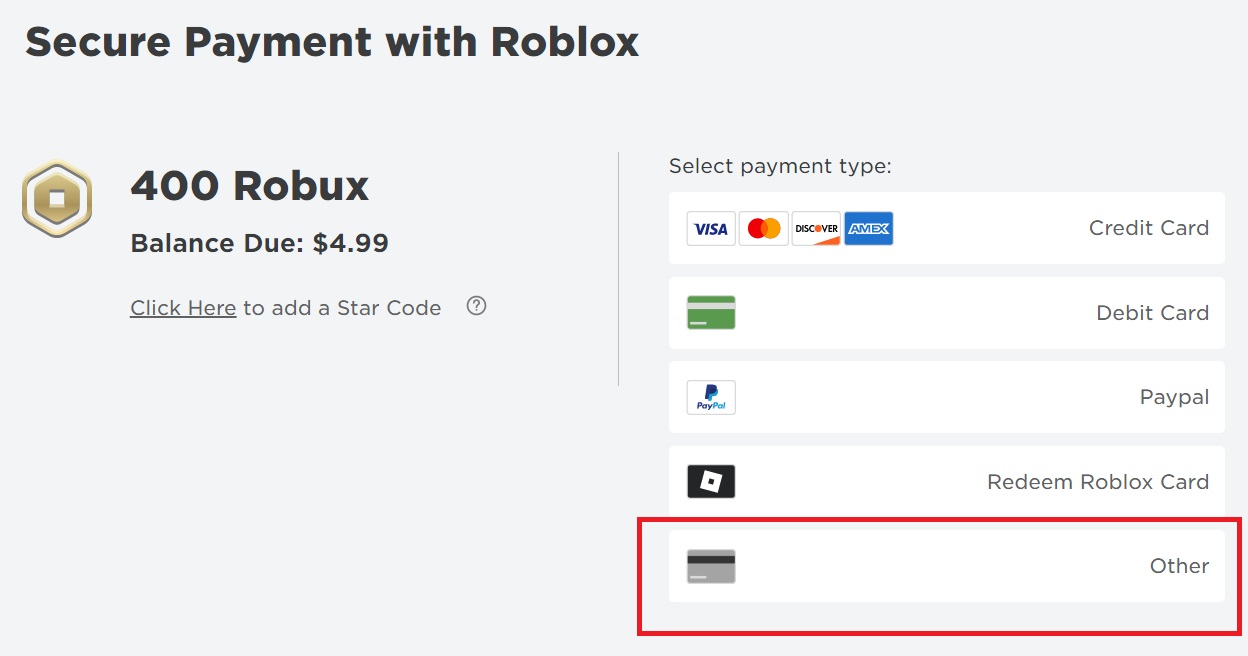Click the "400 Robux" product title
Screen dimensions: 1248x656
[x=250, y=186]
